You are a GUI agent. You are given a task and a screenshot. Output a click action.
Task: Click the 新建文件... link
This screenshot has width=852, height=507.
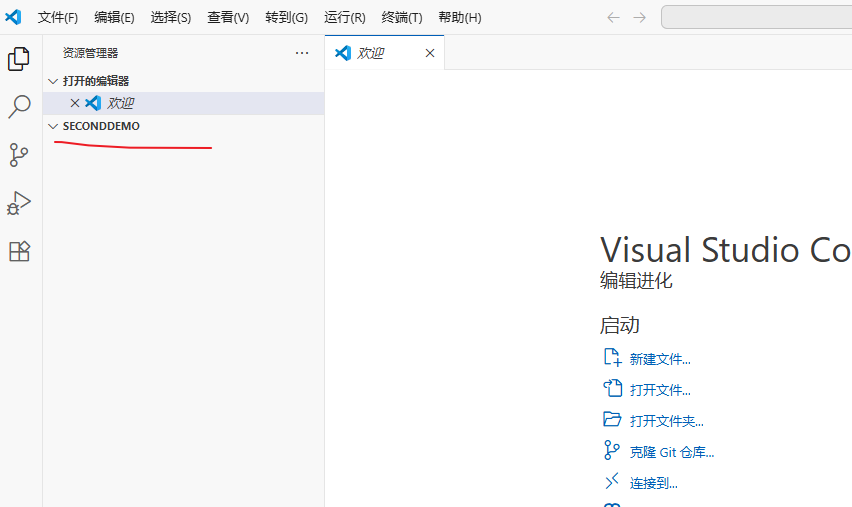[x=660, y=359]
